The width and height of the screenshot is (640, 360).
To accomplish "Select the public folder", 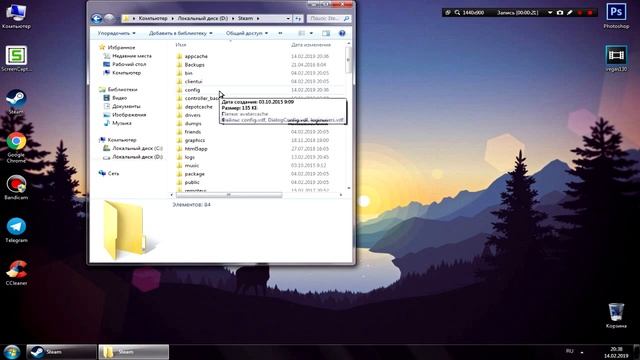I will pyautogui.click(x=192, y=182).
